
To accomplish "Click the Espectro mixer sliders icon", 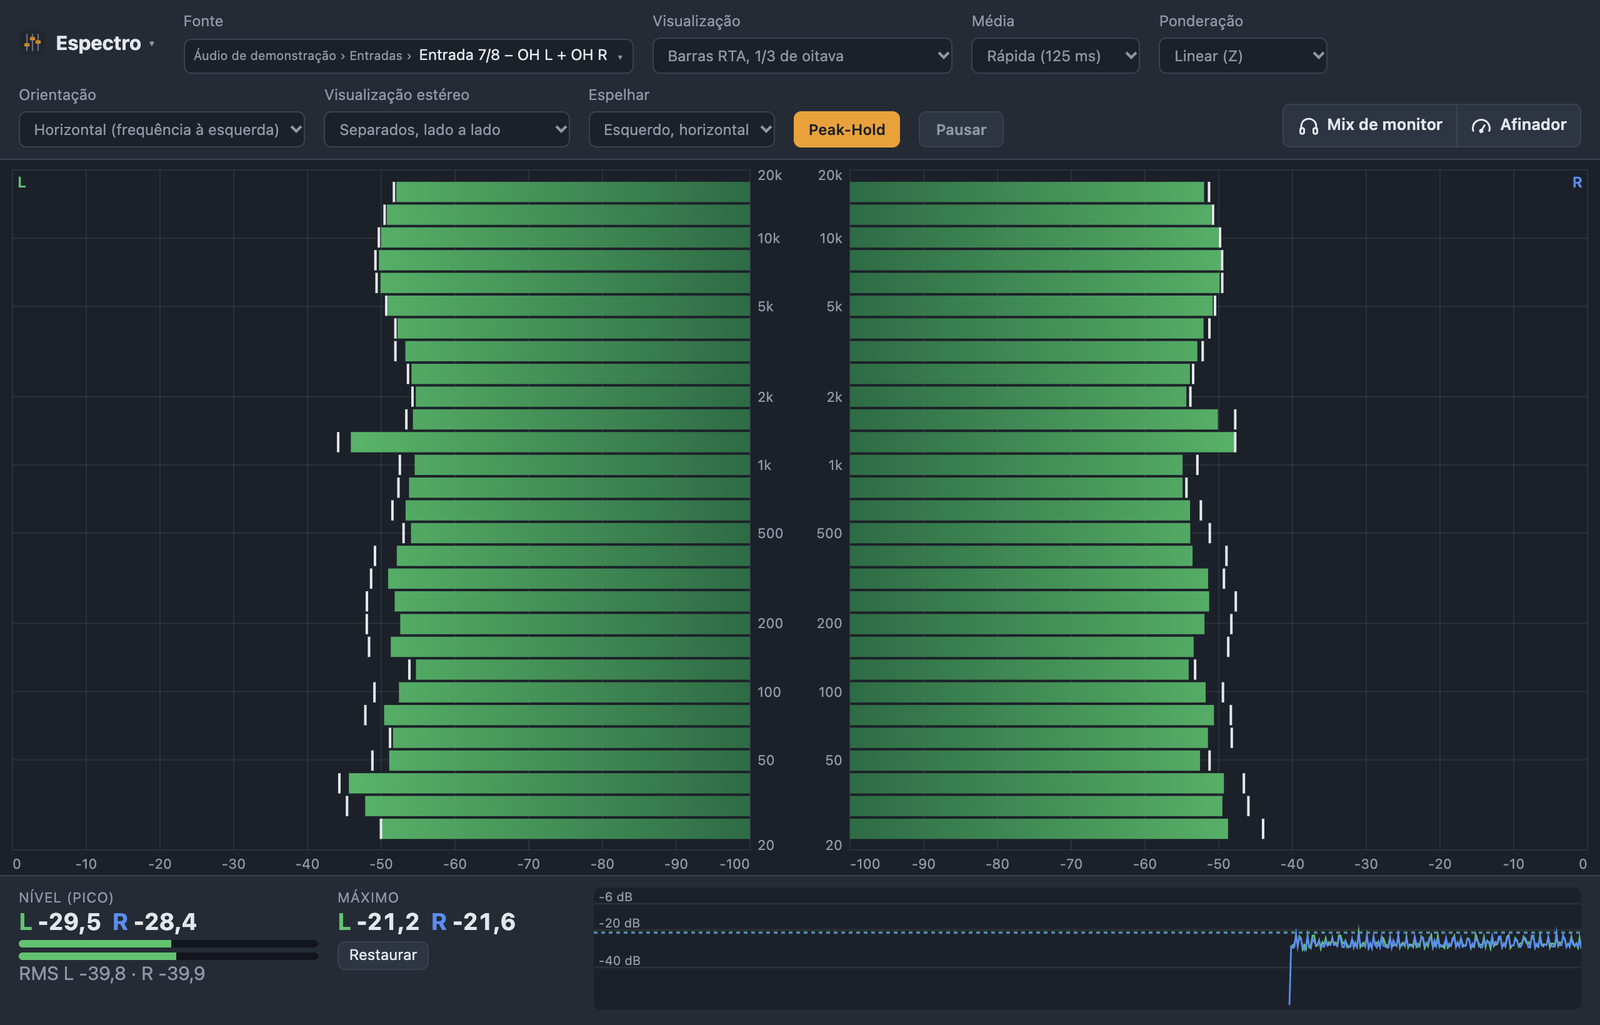I will coord(33,43).
